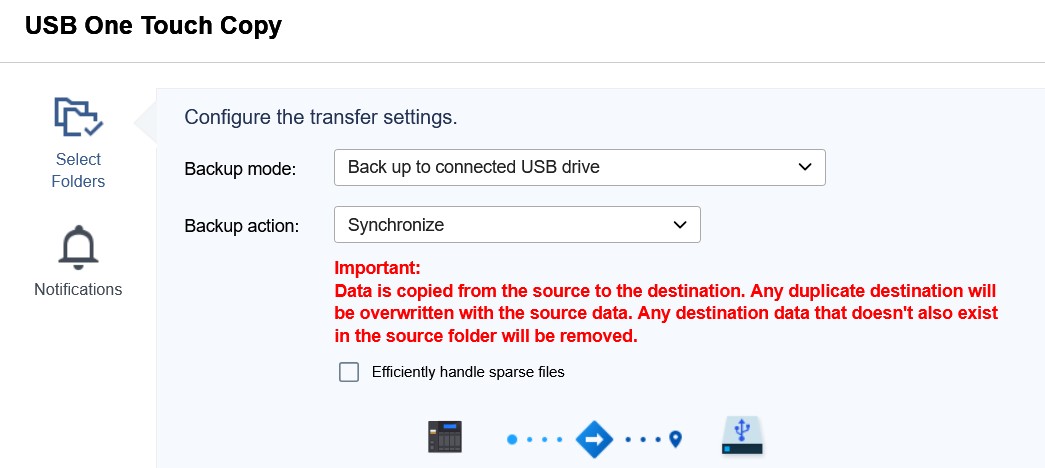Click the Notifications bell icon
Image resolution: width=1045 pixels, height=468 pixels.
78,247
